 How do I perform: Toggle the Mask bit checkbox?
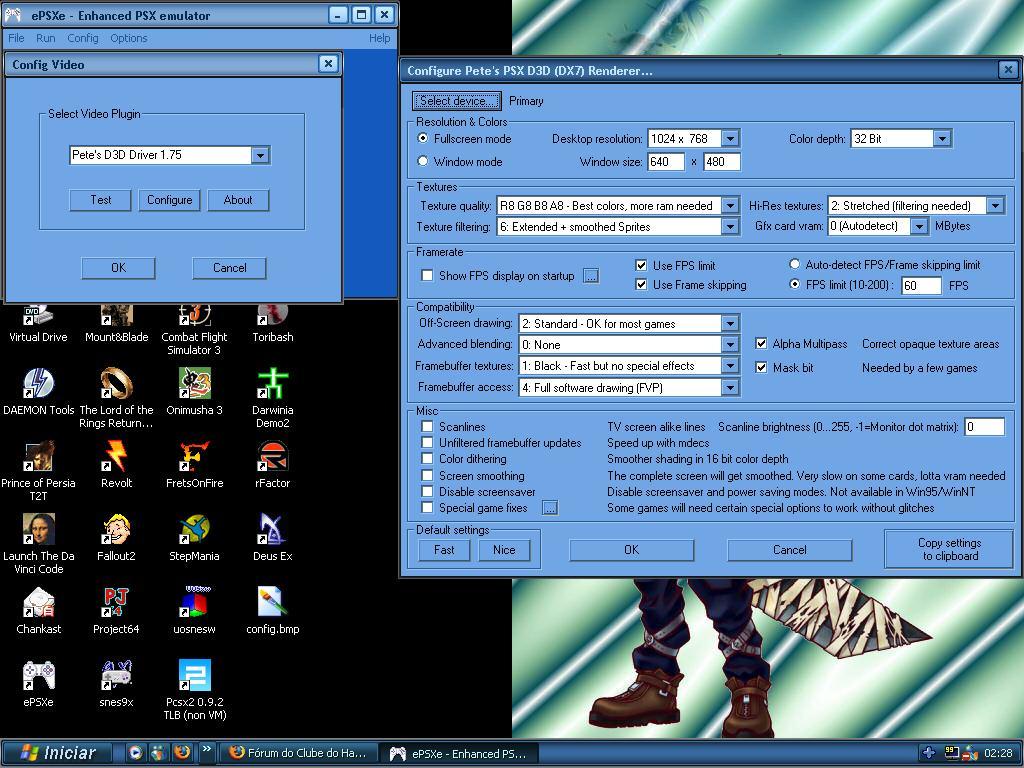(761, 368)
